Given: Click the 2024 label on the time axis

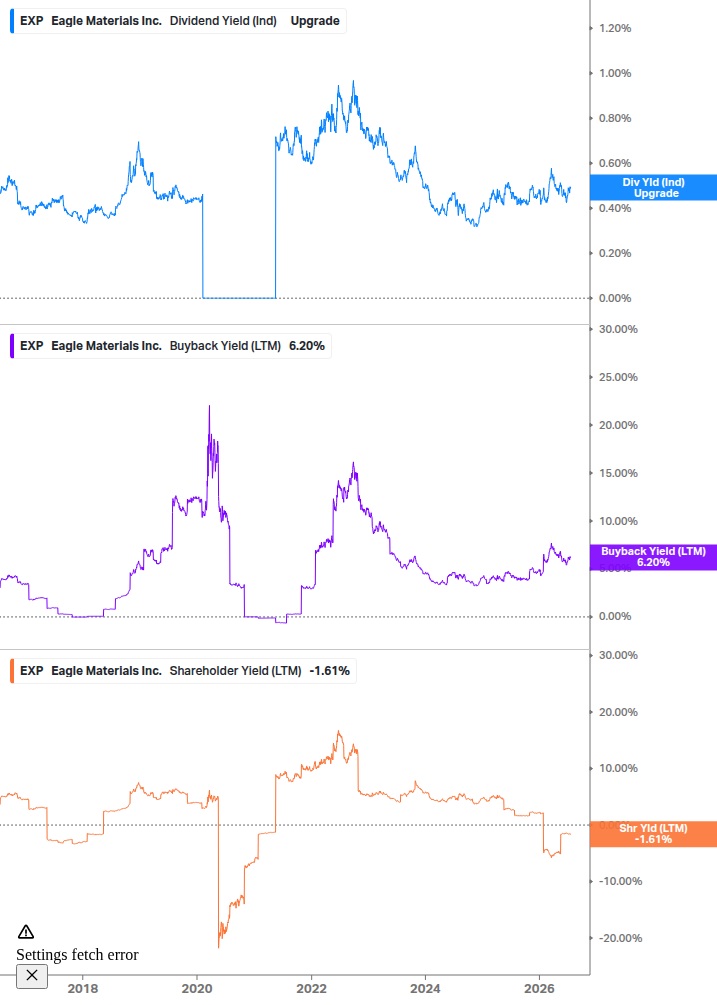Looking at the screenshot, I should coord(425,988).
